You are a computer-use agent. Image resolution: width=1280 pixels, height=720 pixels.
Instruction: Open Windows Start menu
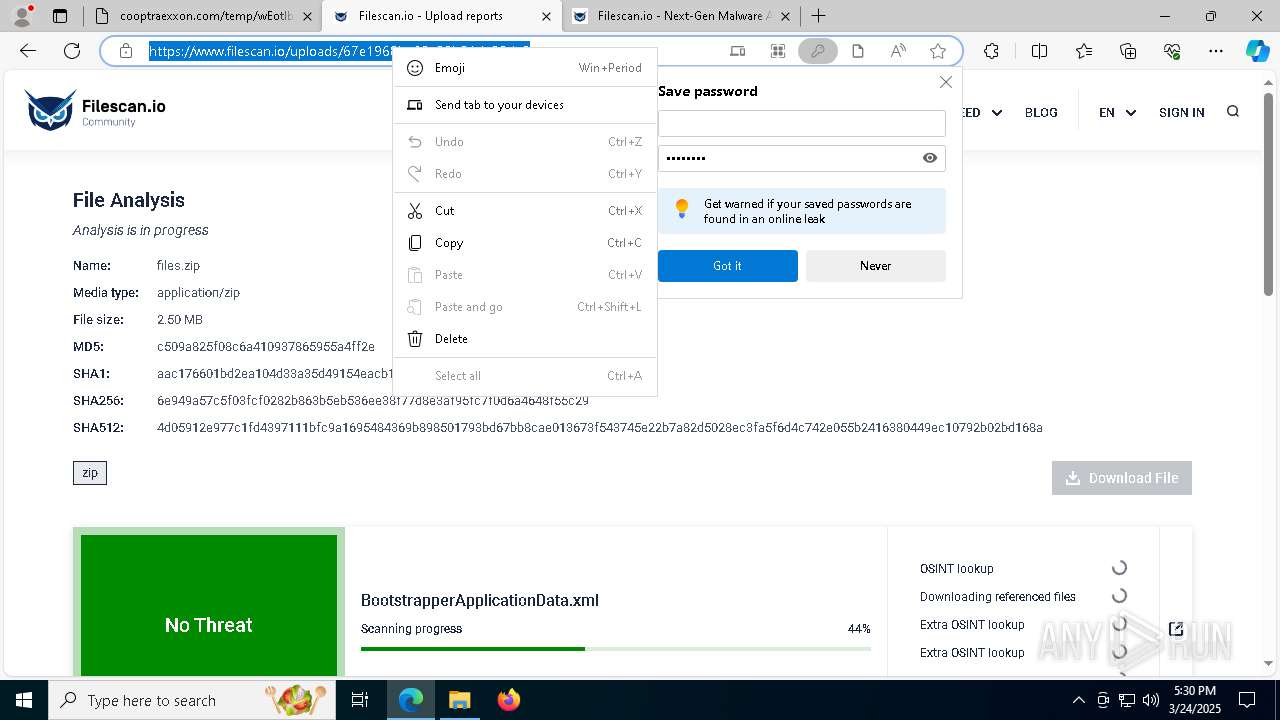24,700
